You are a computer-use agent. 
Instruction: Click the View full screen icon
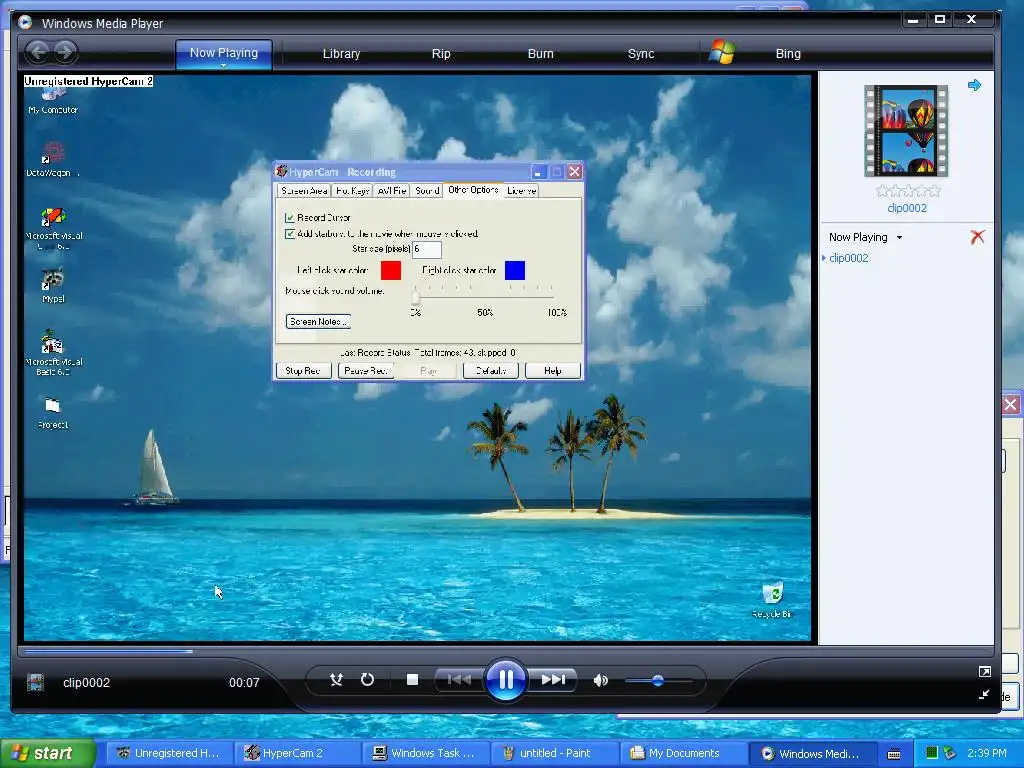click(985, 671)
